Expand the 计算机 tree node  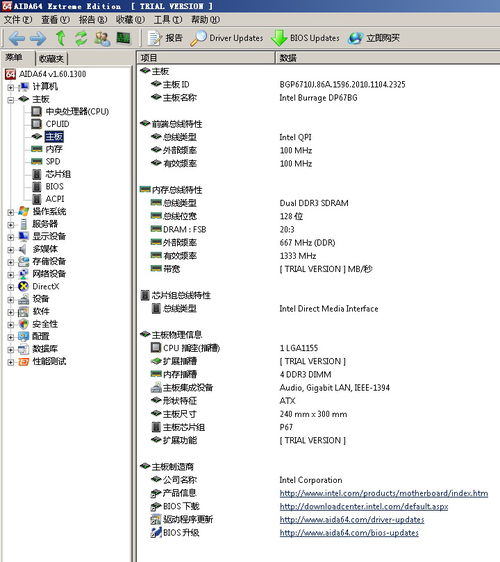pos(11,87)
